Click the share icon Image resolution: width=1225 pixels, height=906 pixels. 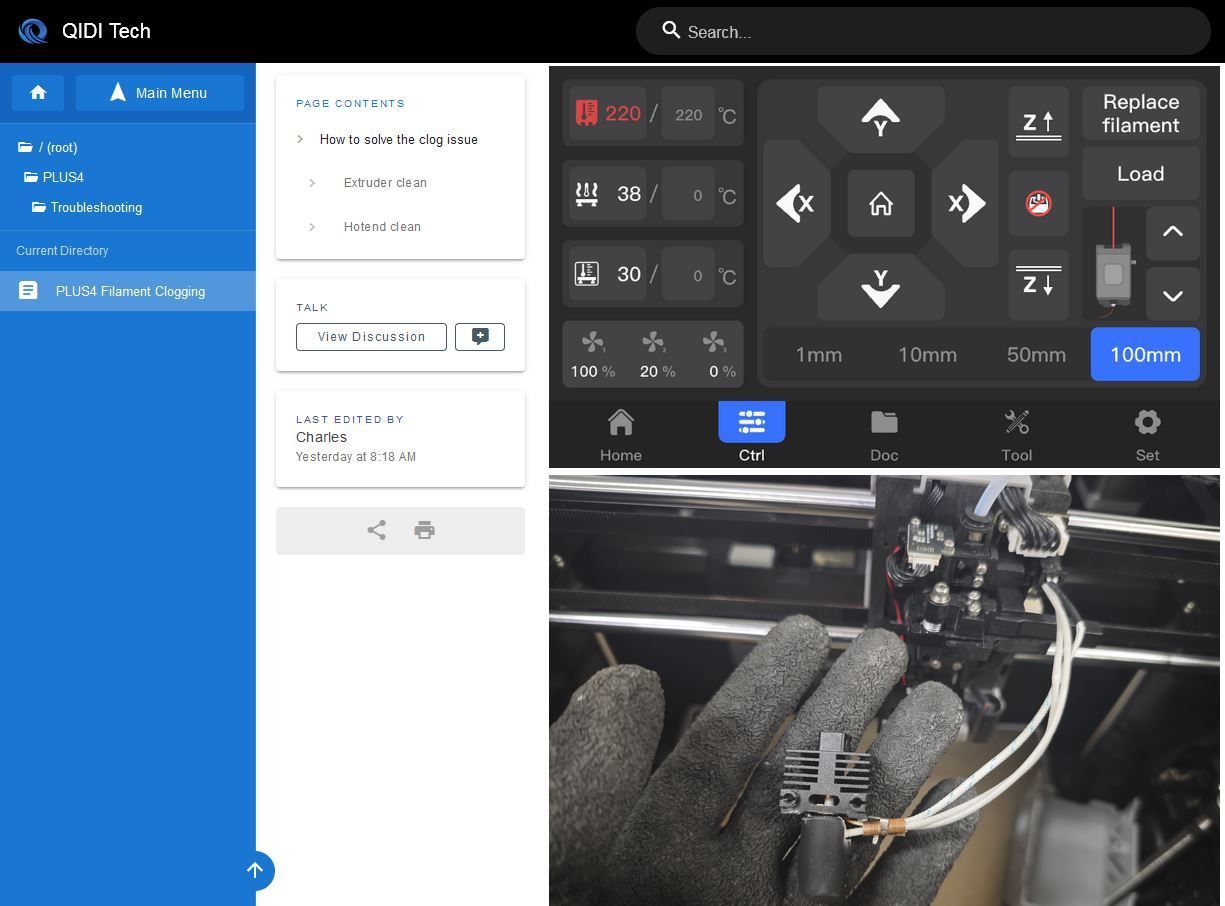tap(376, 530)
